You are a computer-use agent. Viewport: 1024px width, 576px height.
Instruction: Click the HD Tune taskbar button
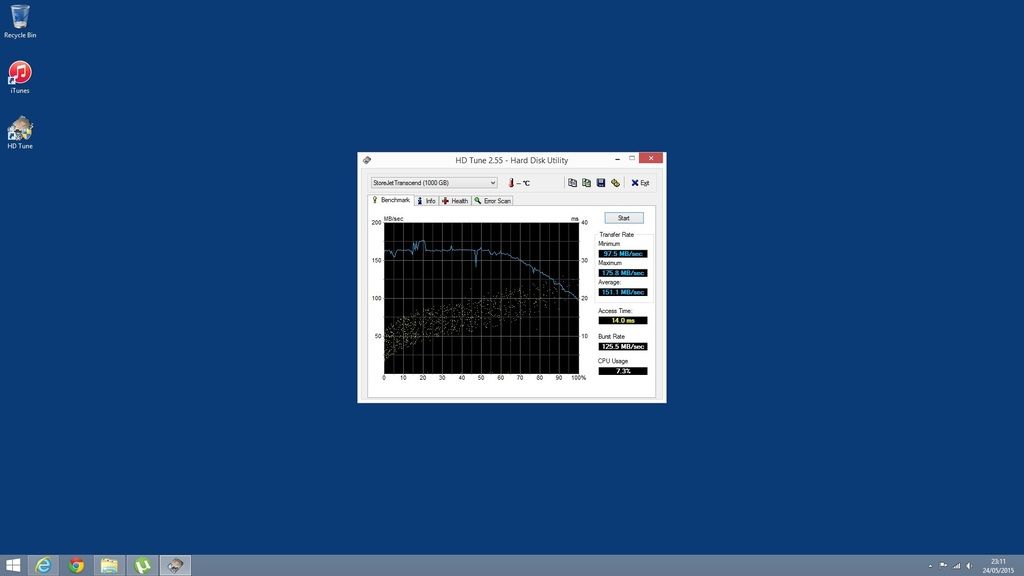click(175, 566)
